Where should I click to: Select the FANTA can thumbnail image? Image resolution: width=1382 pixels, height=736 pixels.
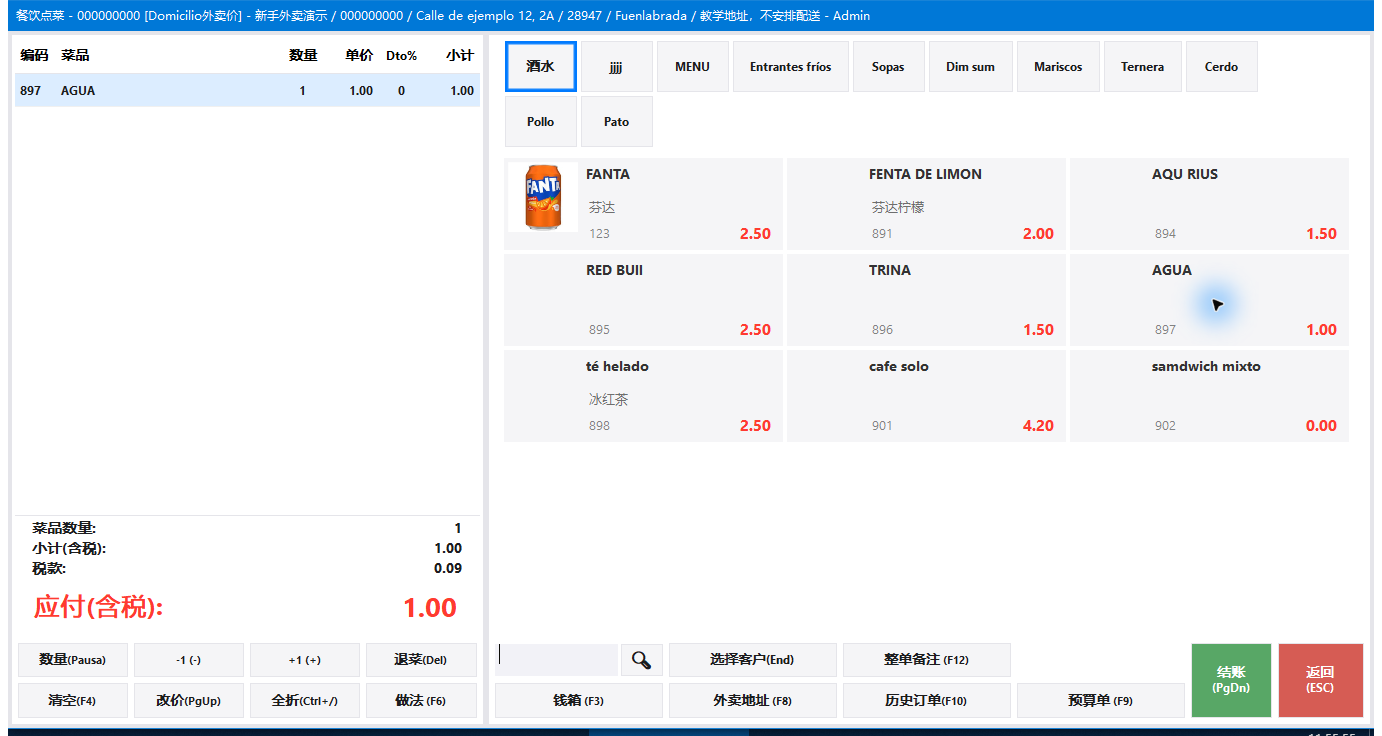click(543, 197)
